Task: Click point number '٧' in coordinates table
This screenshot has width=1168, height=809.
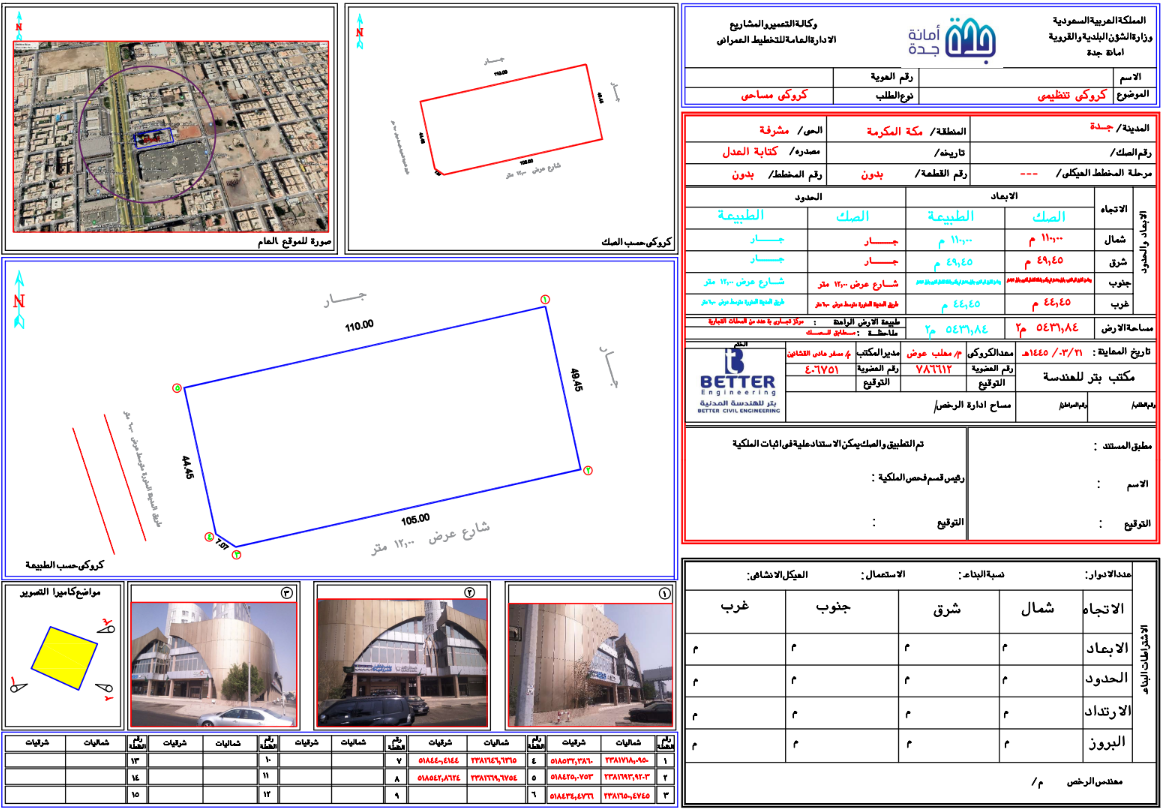Action: point(397,760)
